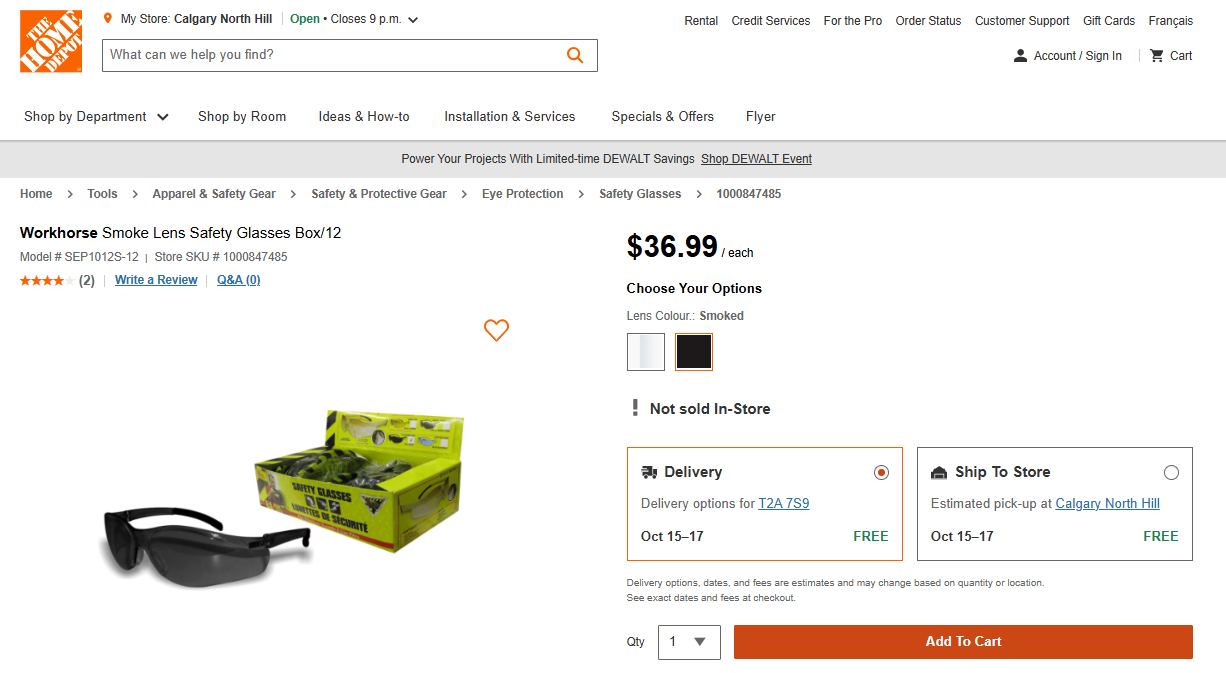Click the store location pin icon
The image size is (1226, 673).
click(107, 17)
